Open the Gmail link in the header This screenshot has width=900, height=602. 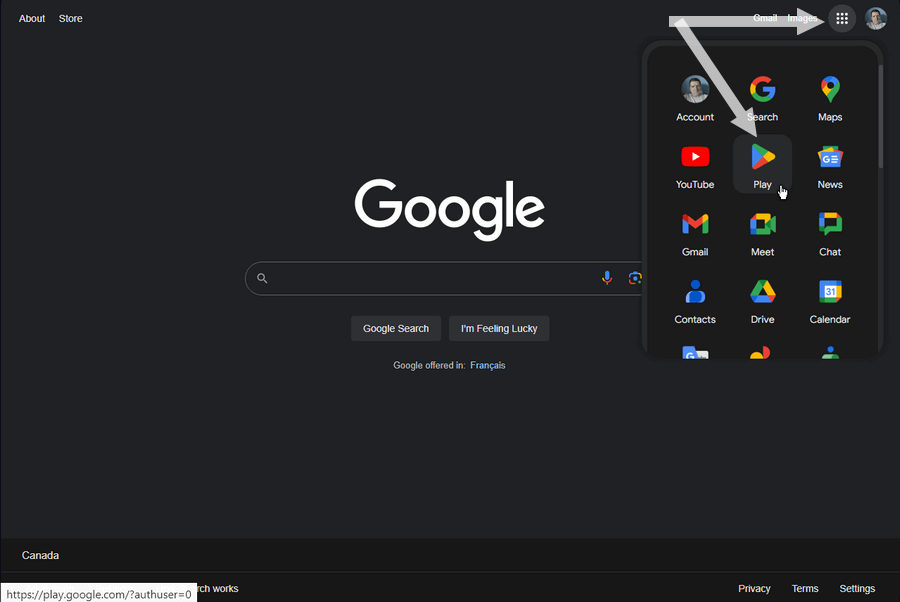[x=765, y=18]
